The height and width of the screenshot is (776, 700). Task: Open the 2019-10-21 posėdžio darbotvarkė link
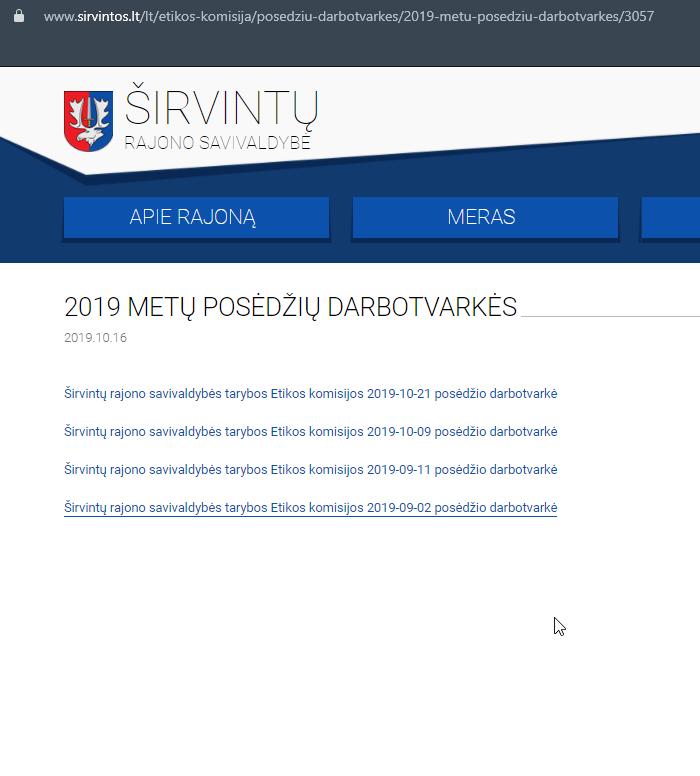click(x=310, y=394)
